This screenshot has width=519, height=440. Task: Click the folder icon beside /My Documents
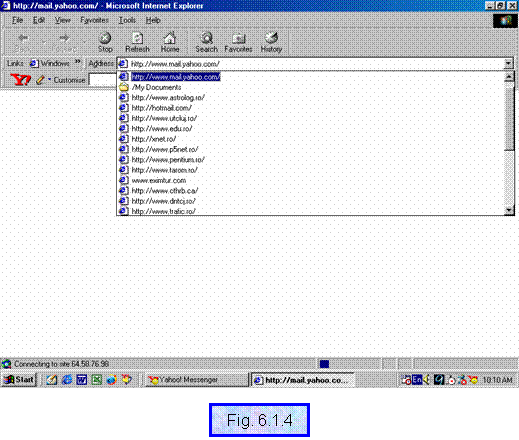(x=124, y=87)
